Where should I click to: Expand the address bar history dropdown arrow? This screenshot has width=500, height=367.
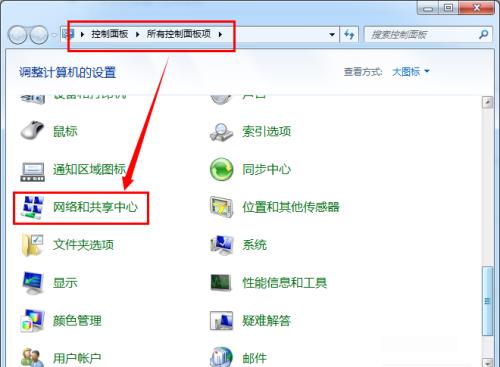pos(332,34)
